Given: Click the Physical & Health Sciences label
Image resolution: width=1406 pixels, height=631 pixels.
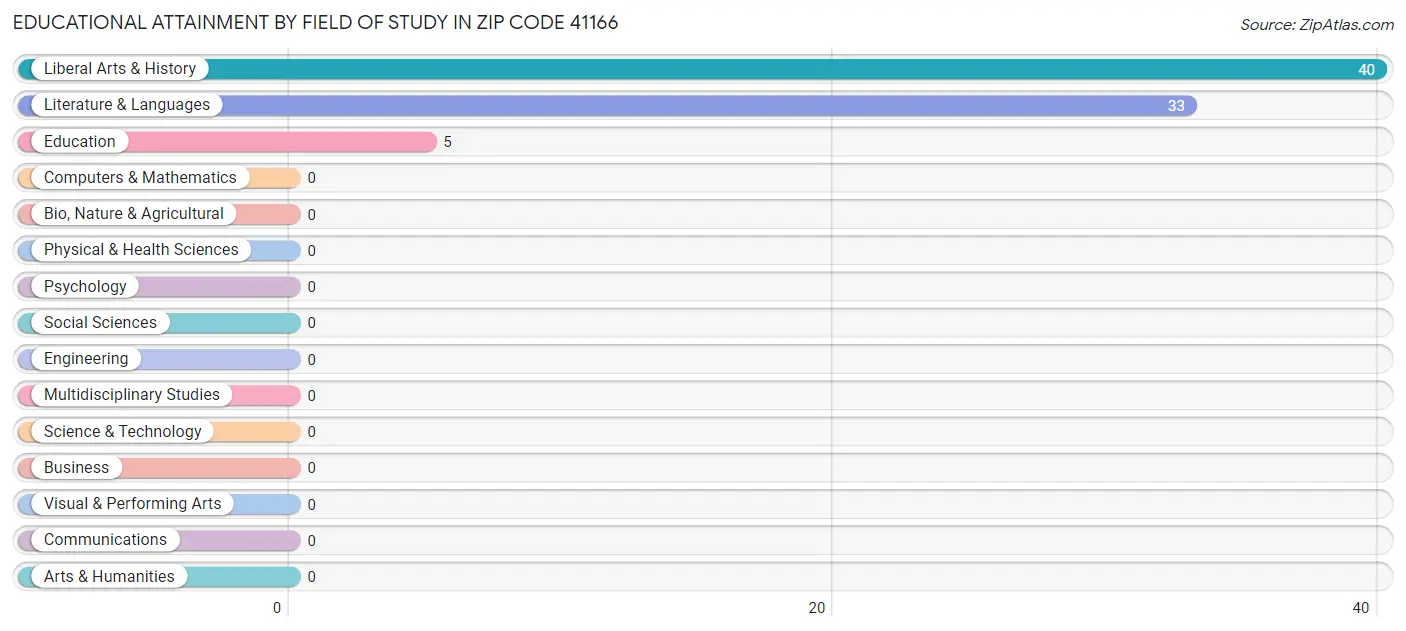Looking at the screenshot, I should tap(141, 250).
